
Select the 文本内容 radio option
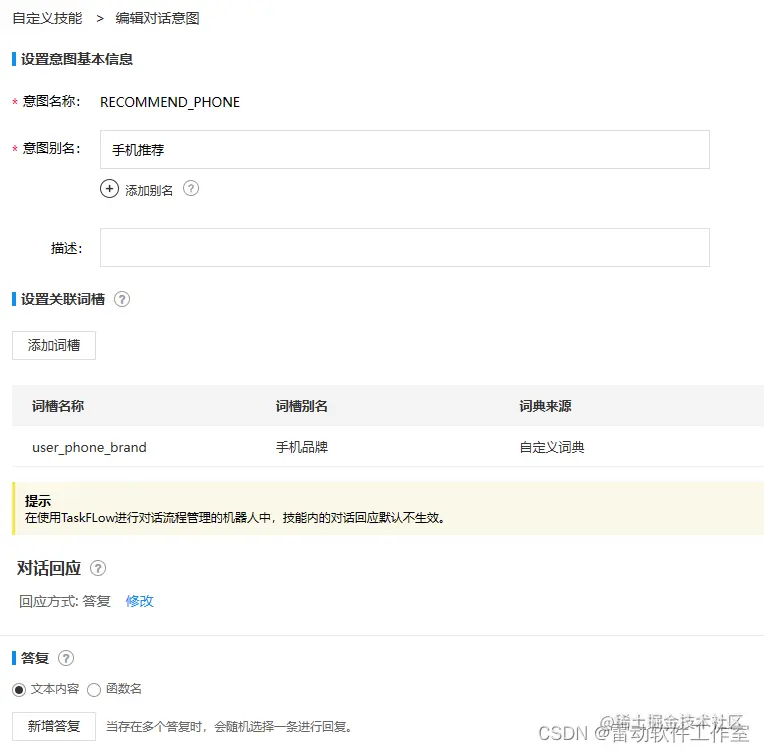pos(19,690)
